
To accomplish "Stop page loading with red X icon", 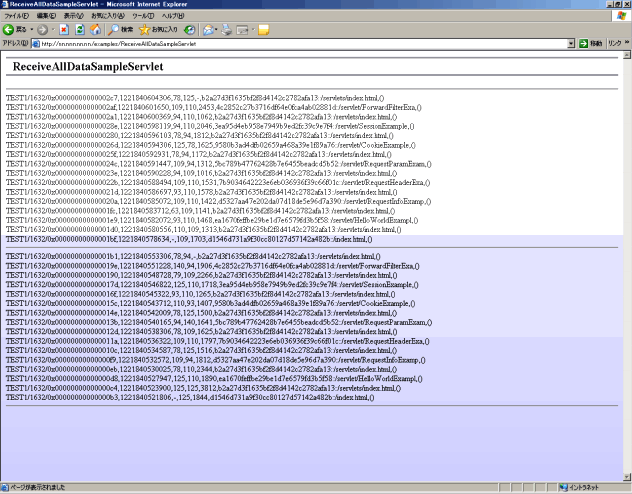I will click(x=64, y=29).
